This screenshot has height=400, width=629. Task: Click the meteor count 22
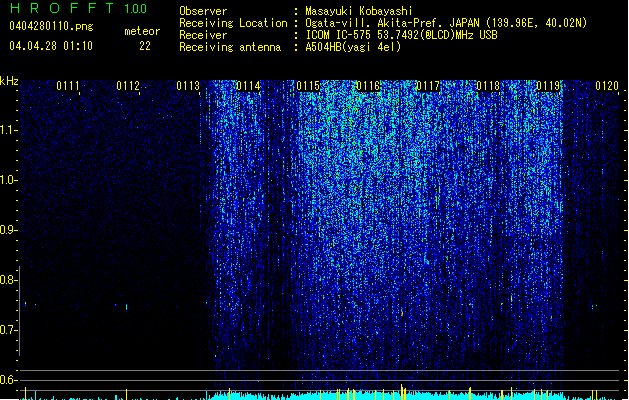[145, 46]
